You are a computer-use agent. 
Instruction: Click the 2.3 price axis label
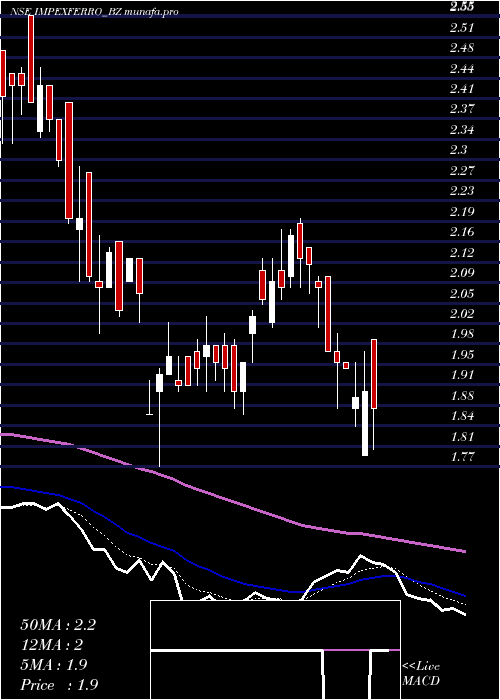(458, 150)
